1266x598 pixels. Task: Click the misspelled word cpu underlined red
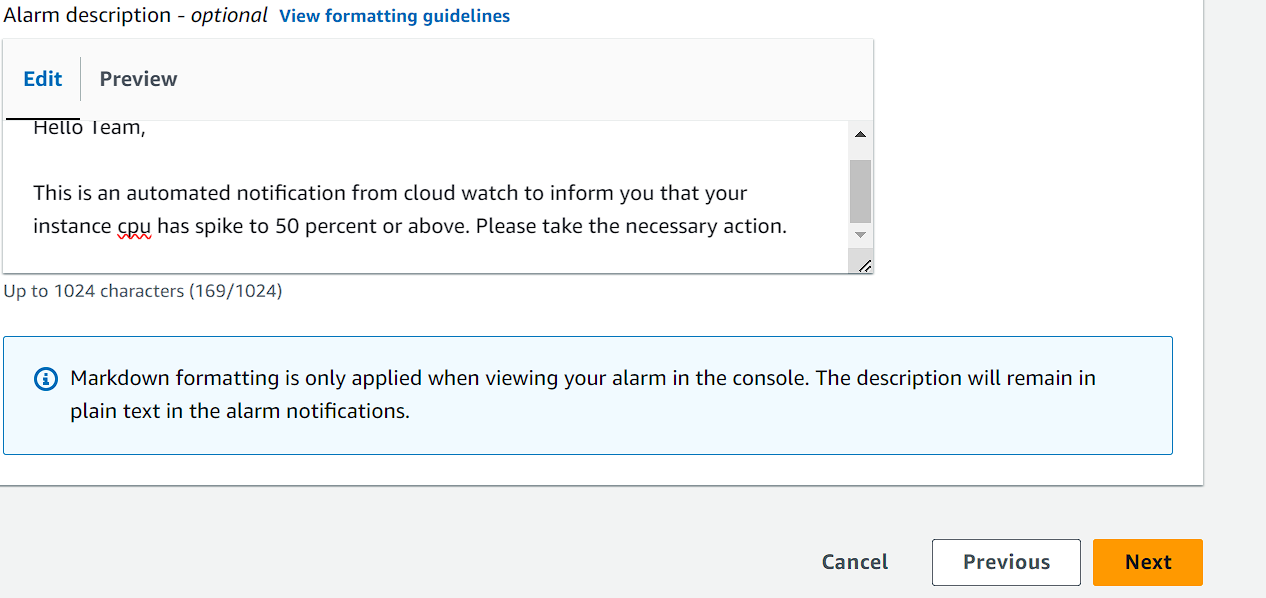pos(134,227)
